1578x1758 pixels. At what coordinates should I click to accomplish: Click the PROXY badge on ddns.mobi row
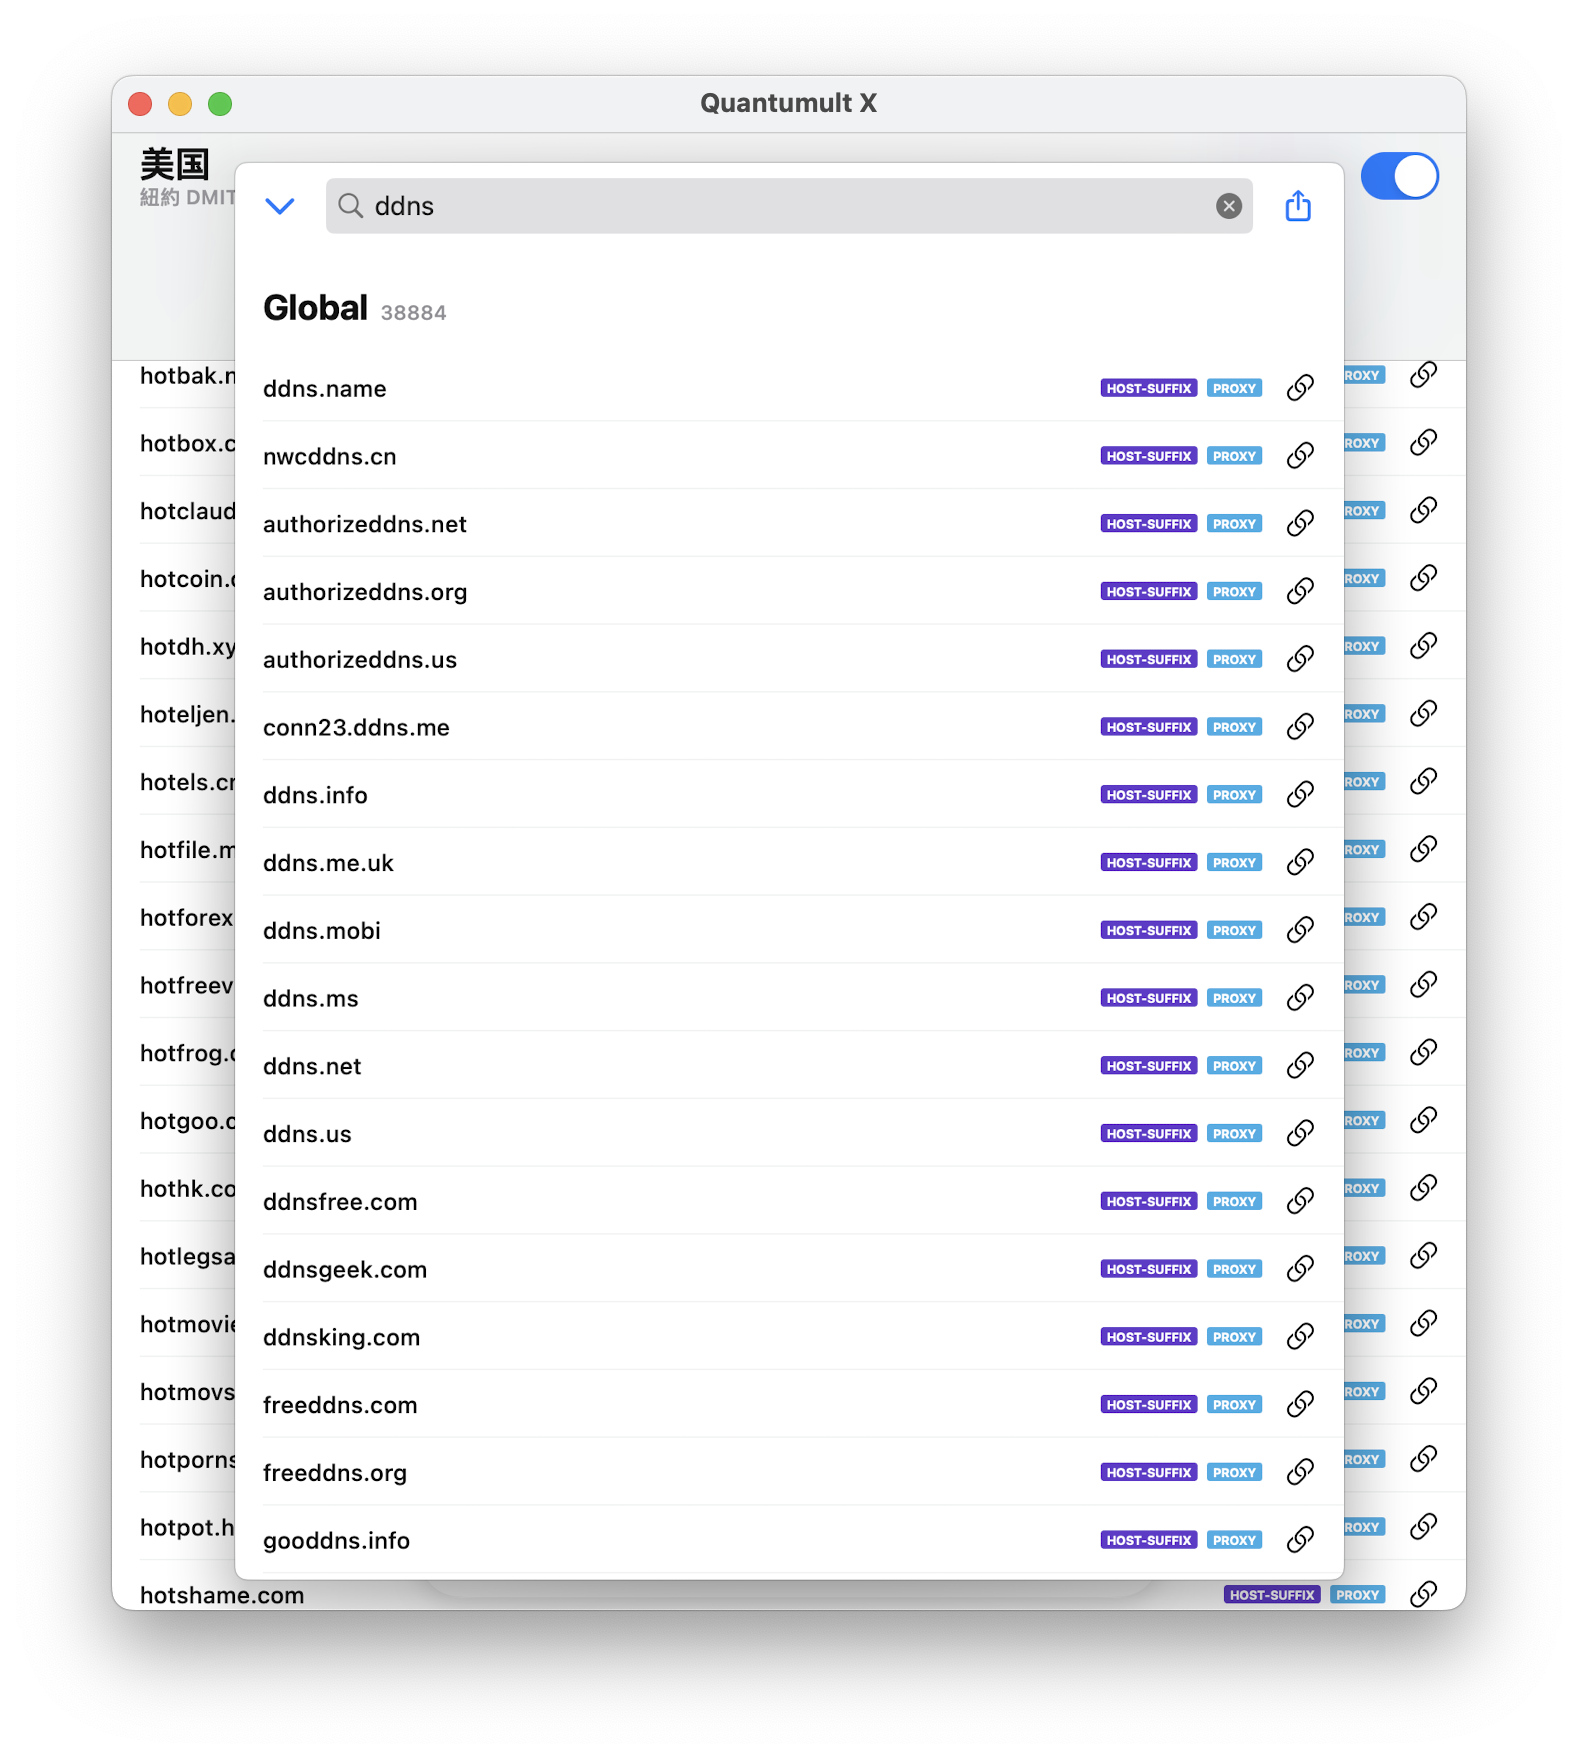click(x=1234, y=929)
